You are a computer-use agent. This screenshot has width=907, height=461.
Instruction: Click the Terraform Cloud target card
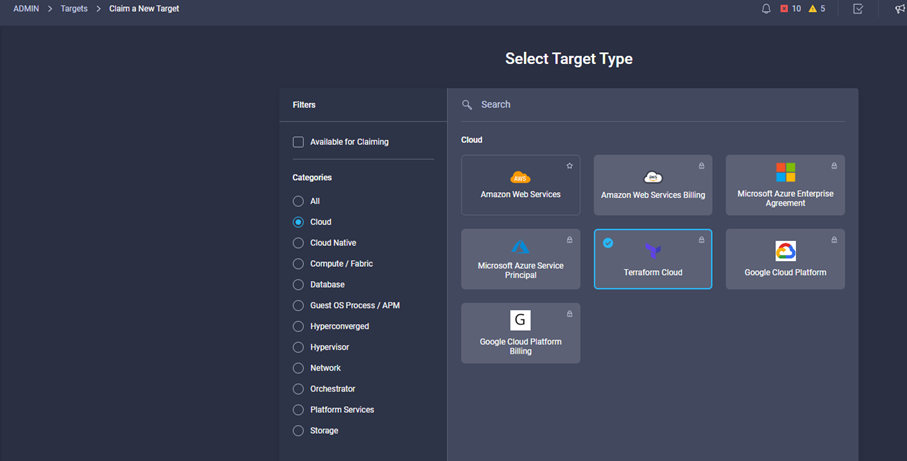point(652,259)
